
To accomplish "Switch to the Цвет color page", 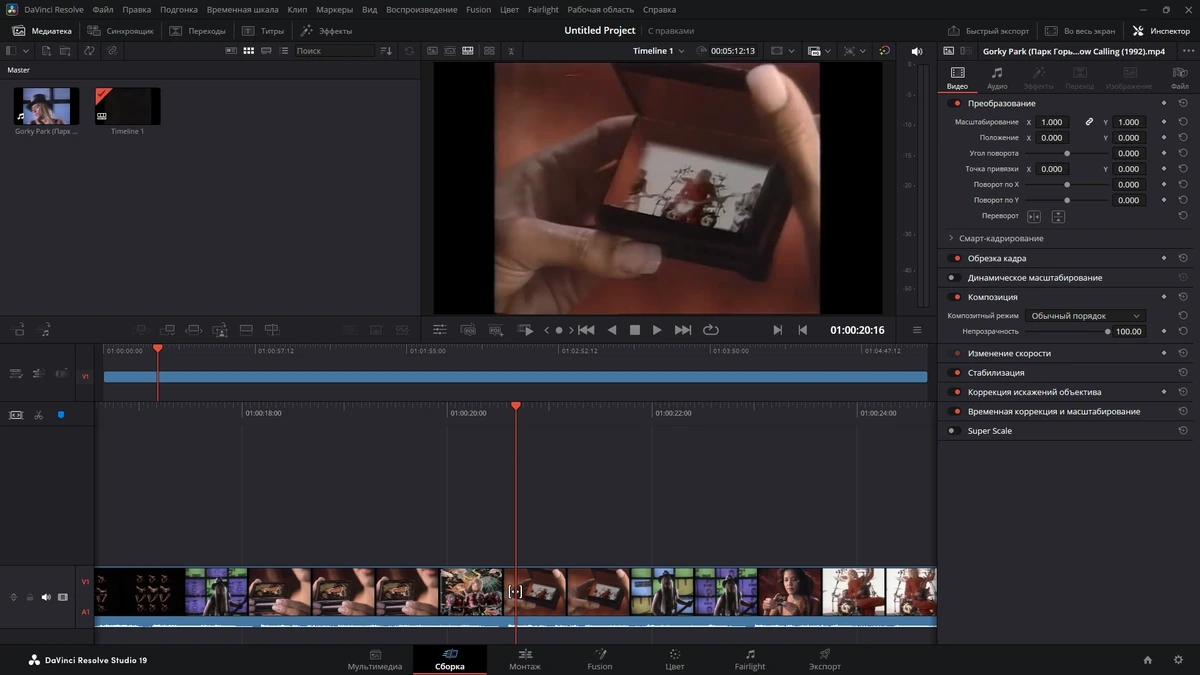I will click(x=675, y=660).
